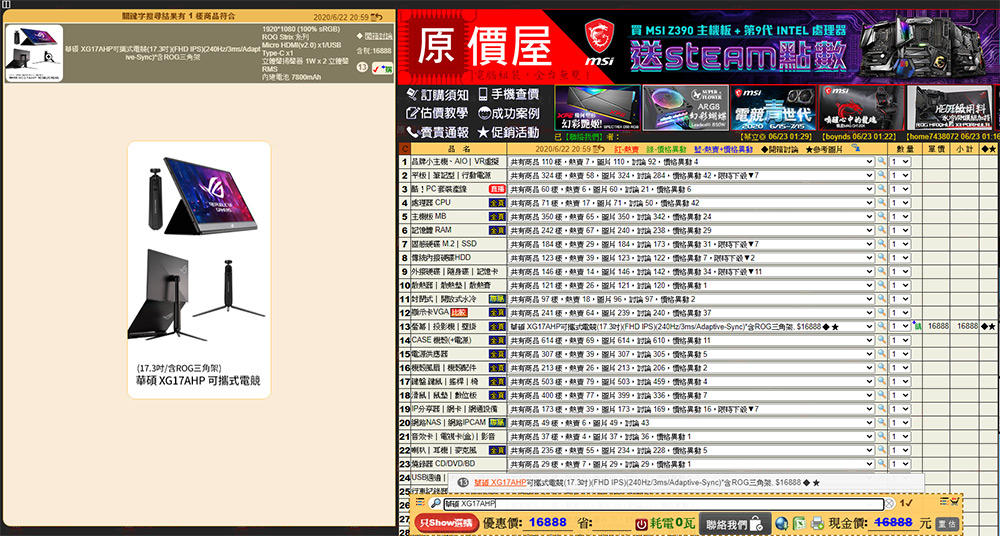This screenshot has height=536, width=1000.
Task: Open the product dropdown for 品牌小主機 row
Action: (x=691, y=161)
